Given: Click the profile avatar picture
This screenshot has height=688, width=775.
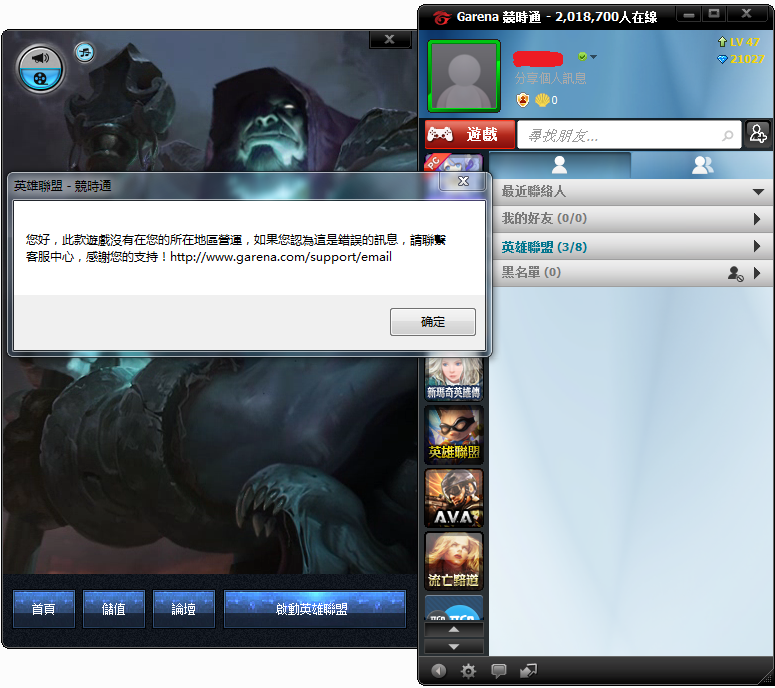Looking at the screenshot, I should (464, 76).
